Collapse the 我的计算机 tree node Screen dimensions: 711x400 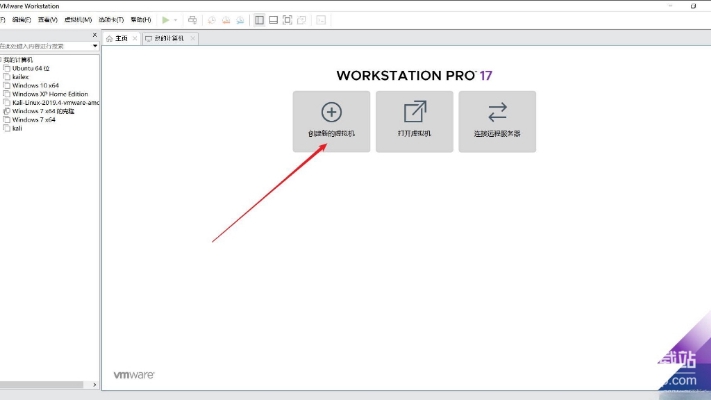coord(1,60)
